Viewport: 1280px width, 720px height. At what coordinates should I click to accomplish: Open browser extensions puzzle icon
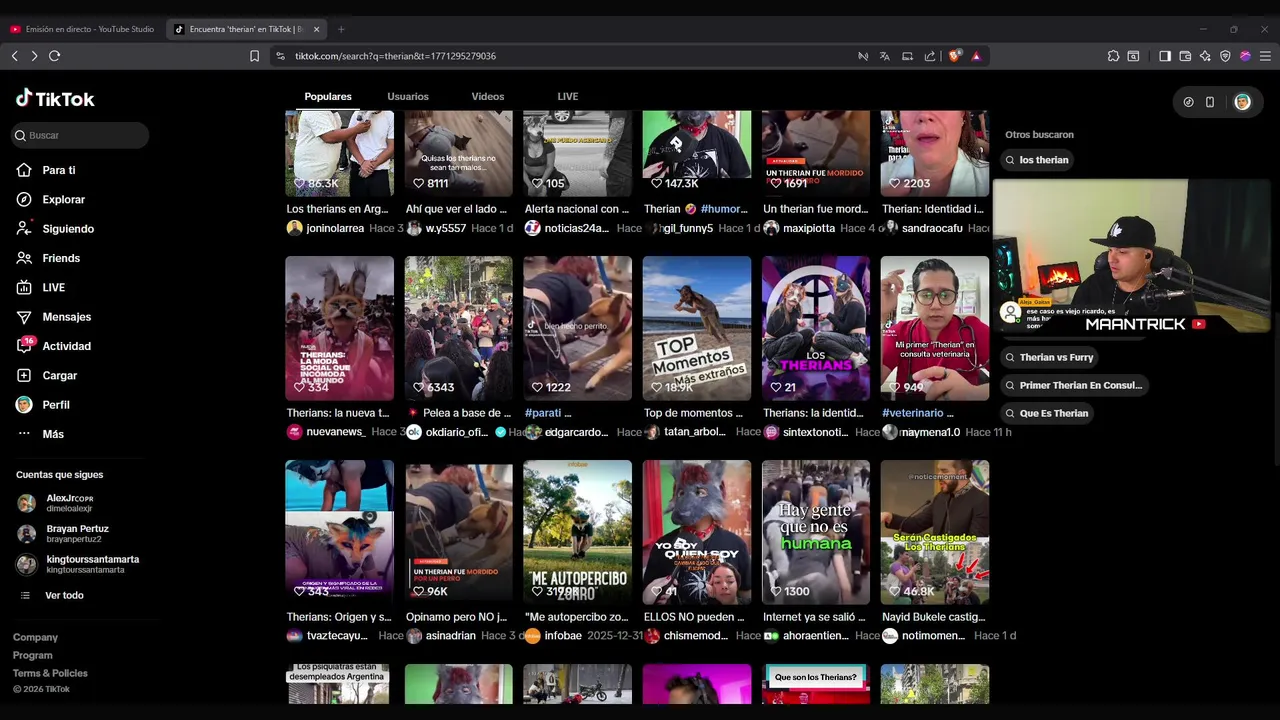tap(1113, 56)
